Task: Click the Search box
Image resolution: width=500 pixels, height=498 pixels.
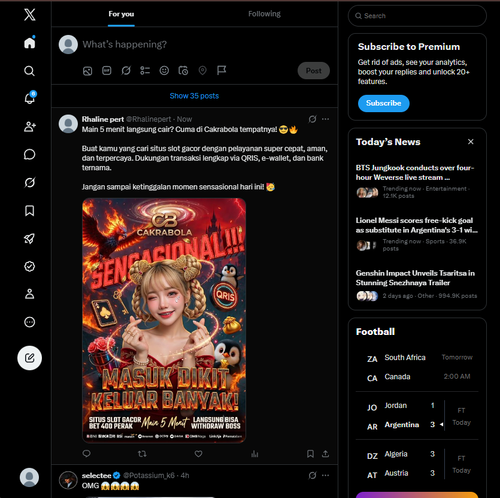Action: [417, 16]
